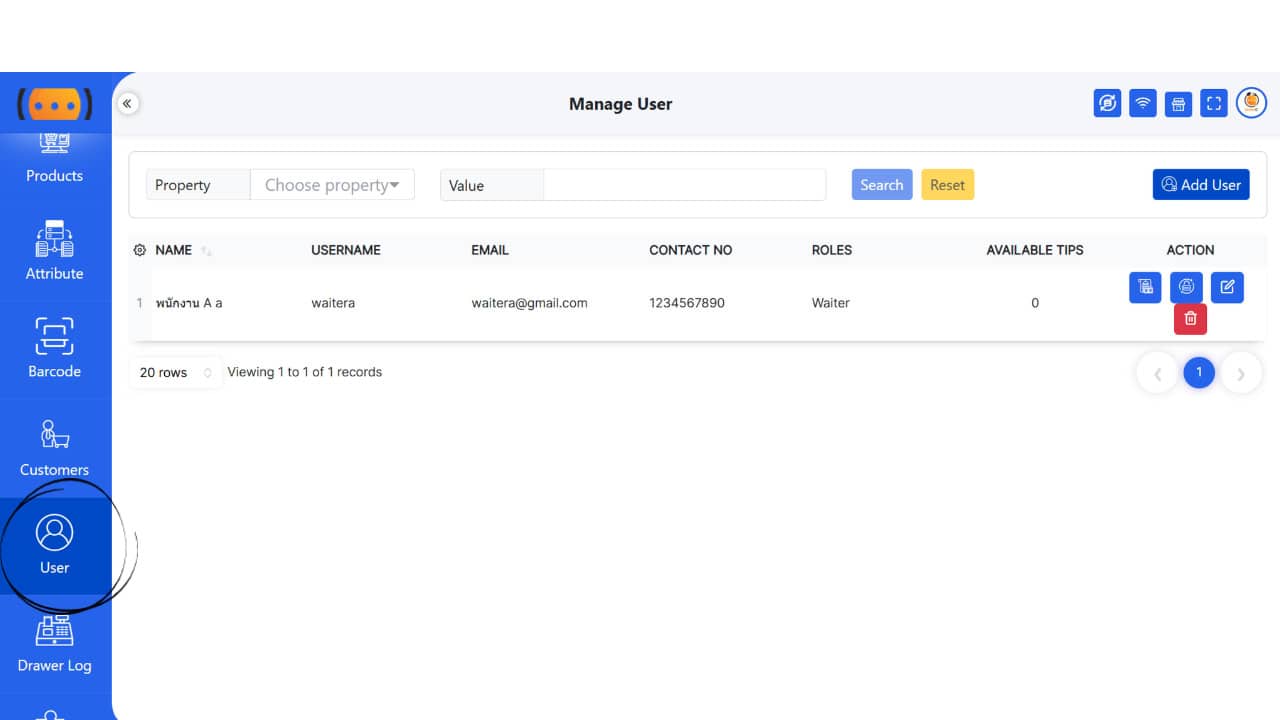Navigate to Customers in sidebar
The height and width of the screenshot is (720, 1280).
point(54,449)
